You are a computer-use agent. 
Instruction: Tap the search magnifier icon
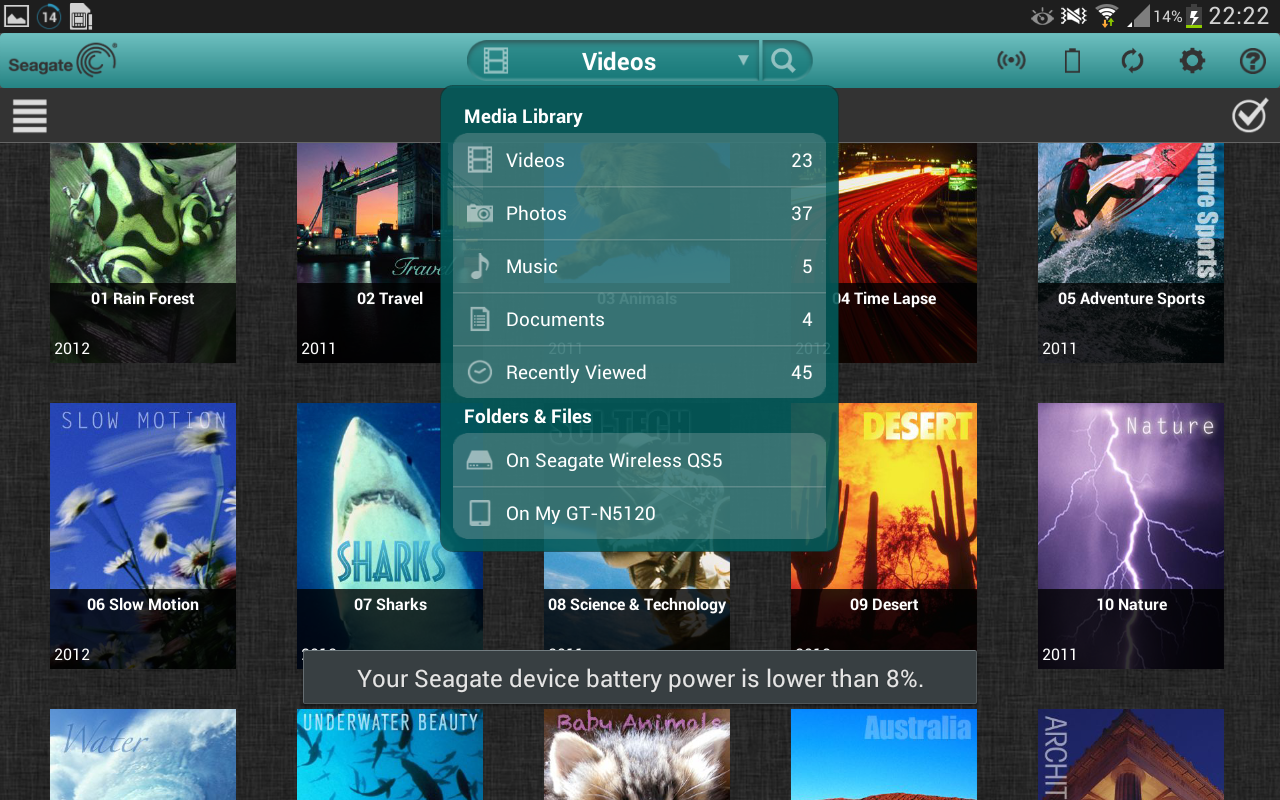click(785, 61)
